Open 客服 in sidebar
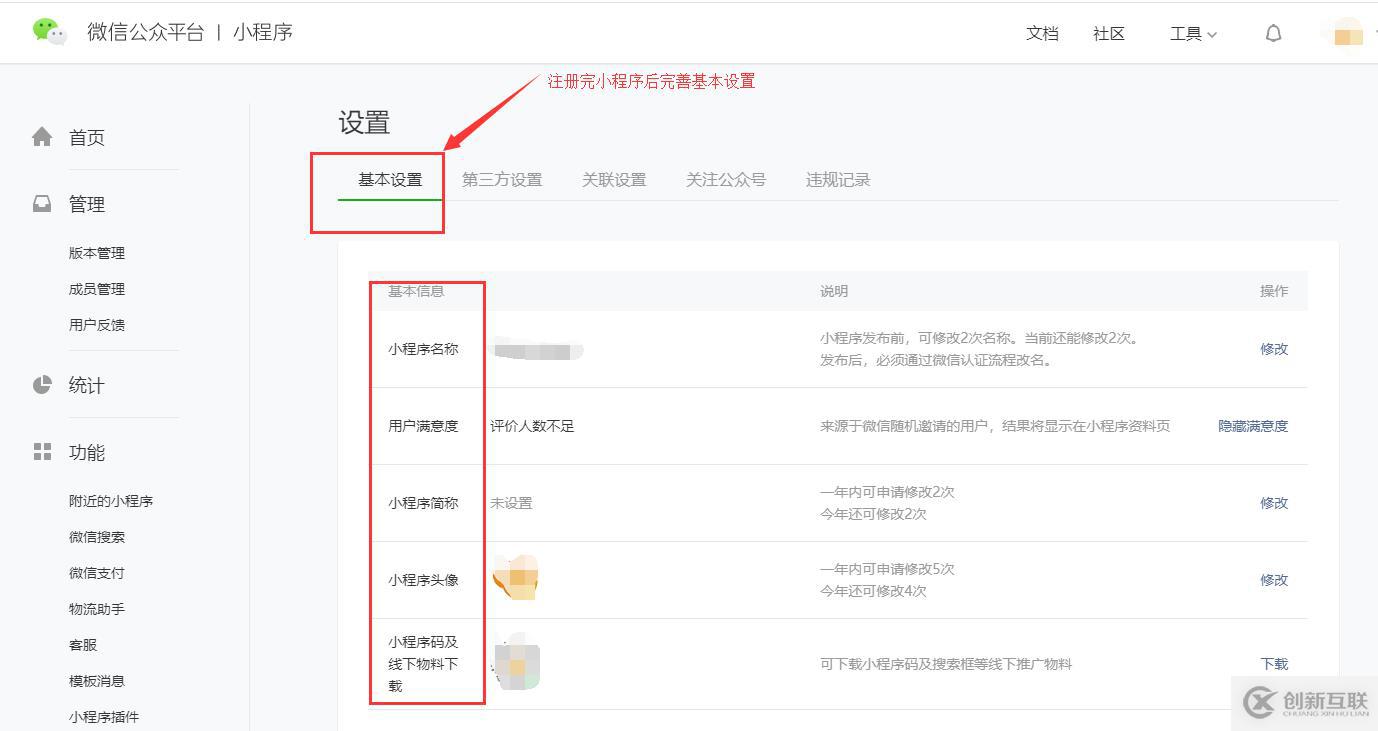1378x731 pixels. click(x=83, y=645)
